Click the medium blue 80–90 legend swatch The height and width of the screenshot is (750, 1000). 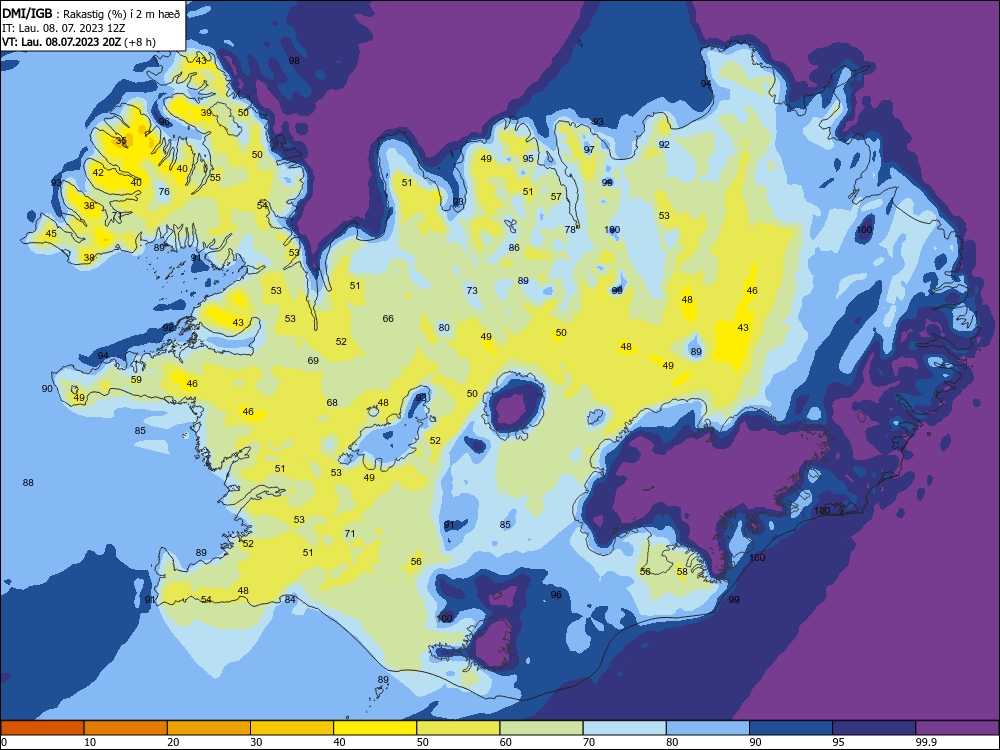tap(708, 728)
